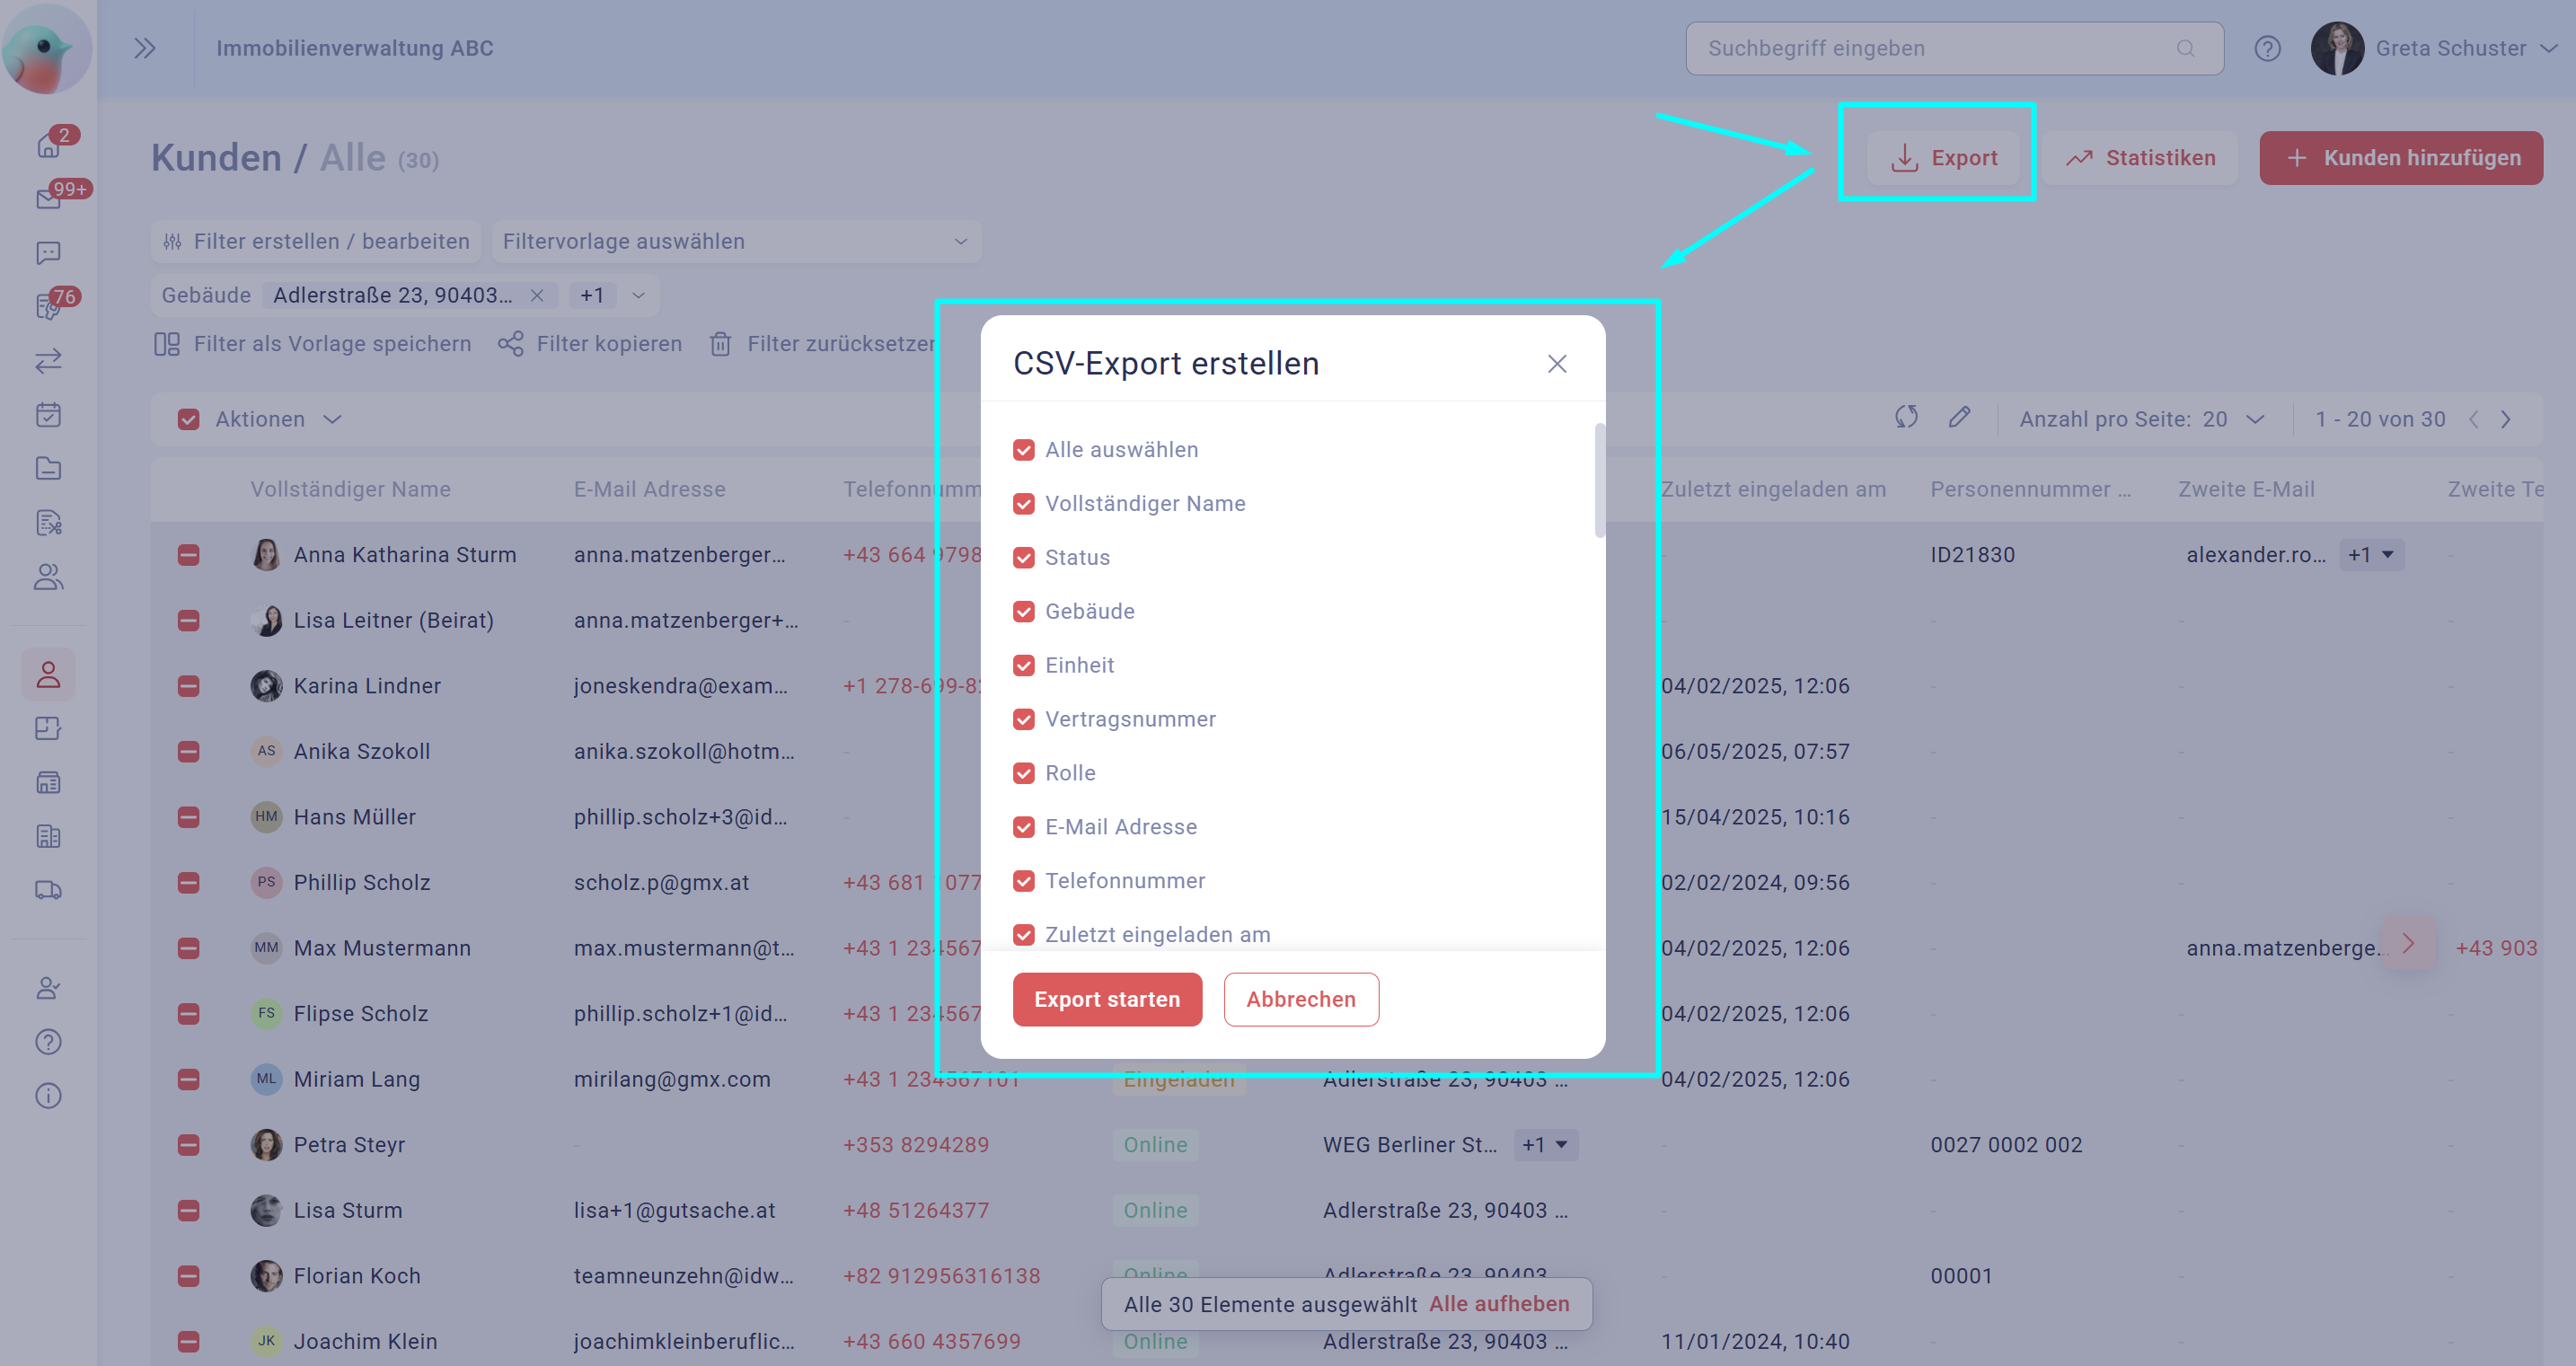Open the folder documents sidebar icon
This screenshot has width=2576, height=1366.
(x=48, y=469)
